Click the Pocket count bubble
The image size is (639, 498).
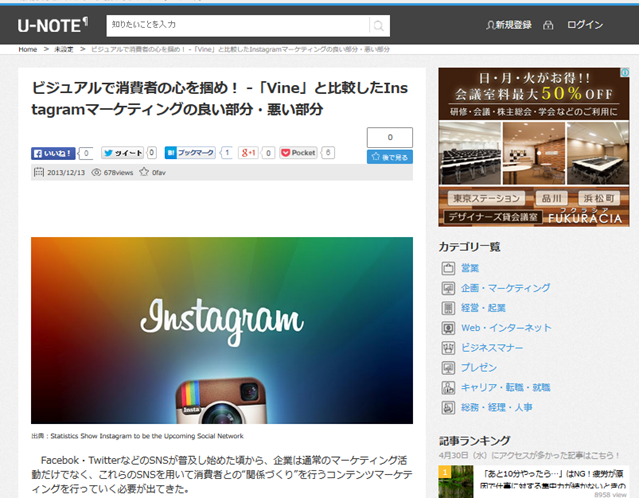click(328, 153)
